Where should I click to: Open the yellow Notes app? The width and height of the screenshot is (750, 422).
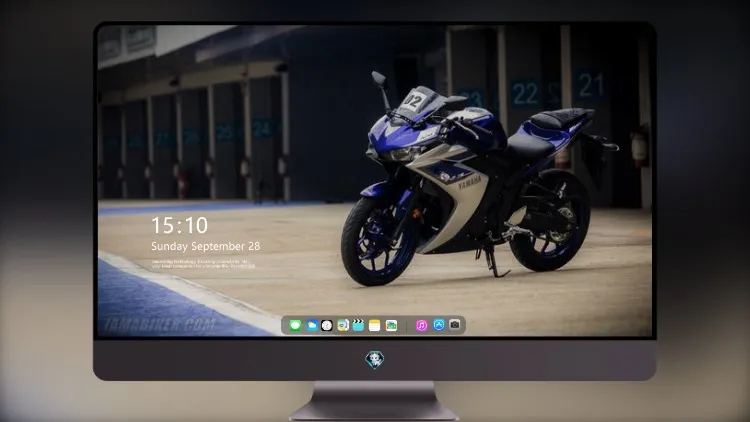[375, 325]
